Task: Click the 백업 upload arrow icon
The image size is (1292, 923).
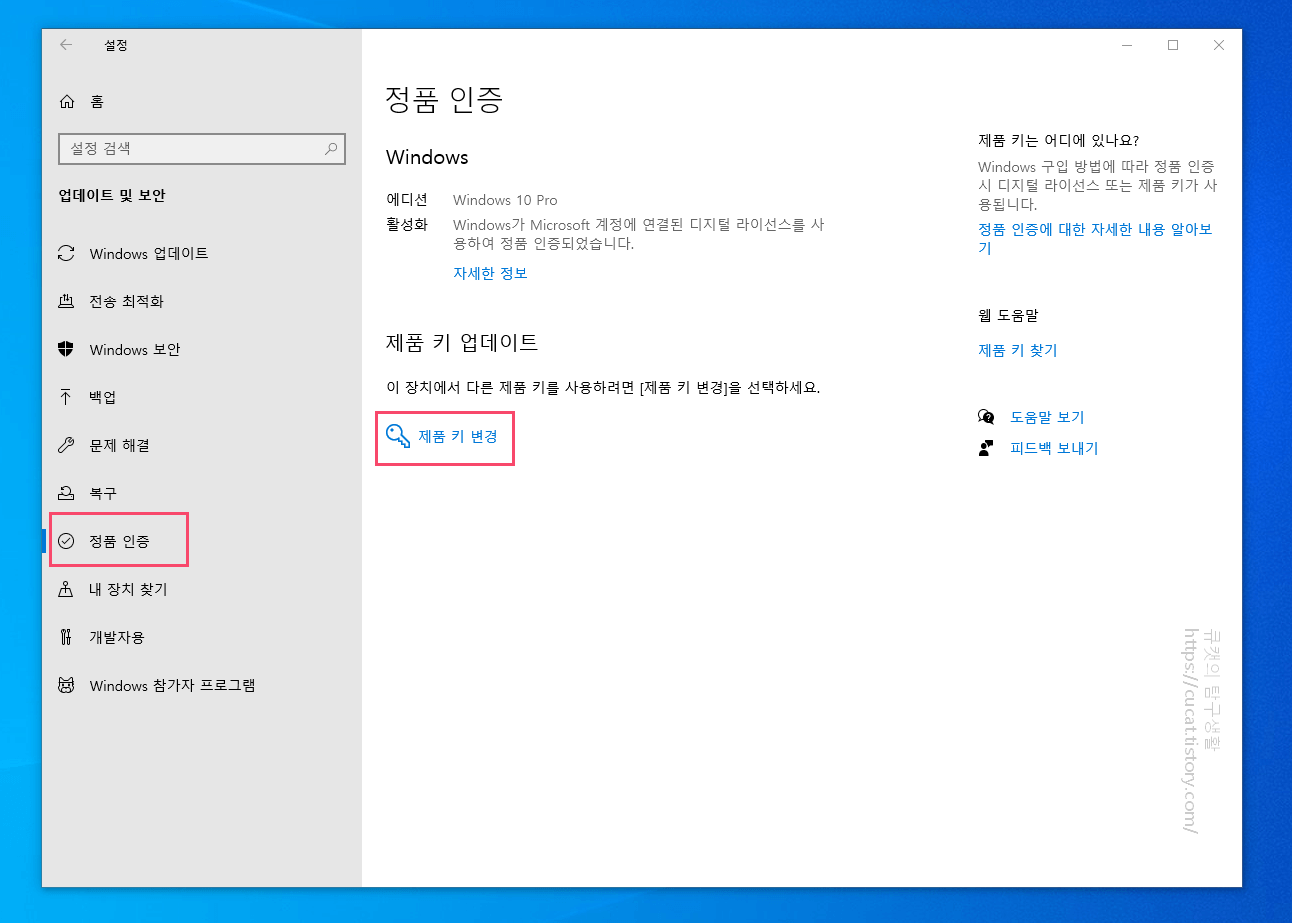Action: (x=67, y=397)
